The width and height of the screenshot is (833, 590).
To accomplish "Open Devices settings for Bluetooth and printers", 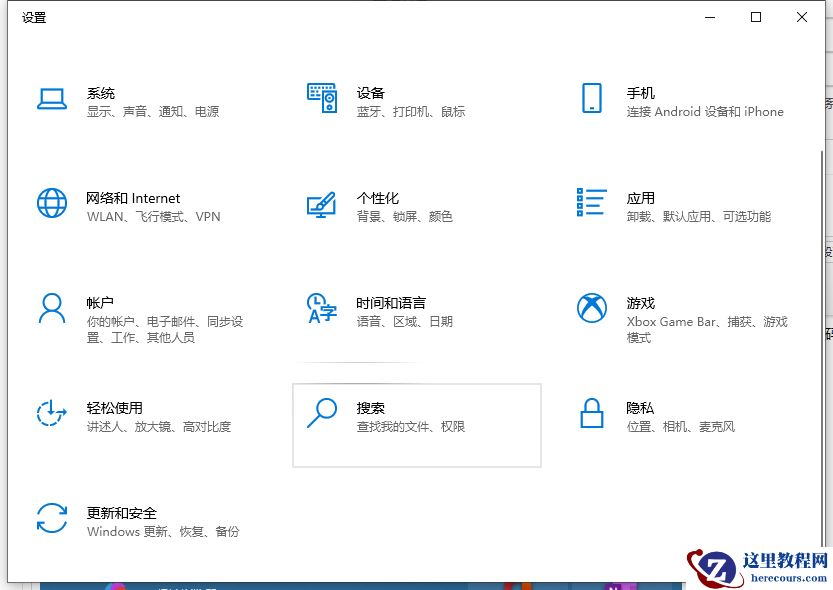I will click(x=324, y=98).
